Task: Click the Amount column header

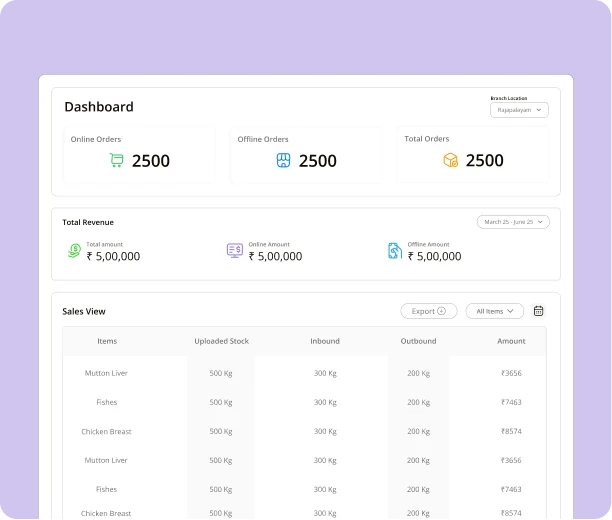Action: 511,341
